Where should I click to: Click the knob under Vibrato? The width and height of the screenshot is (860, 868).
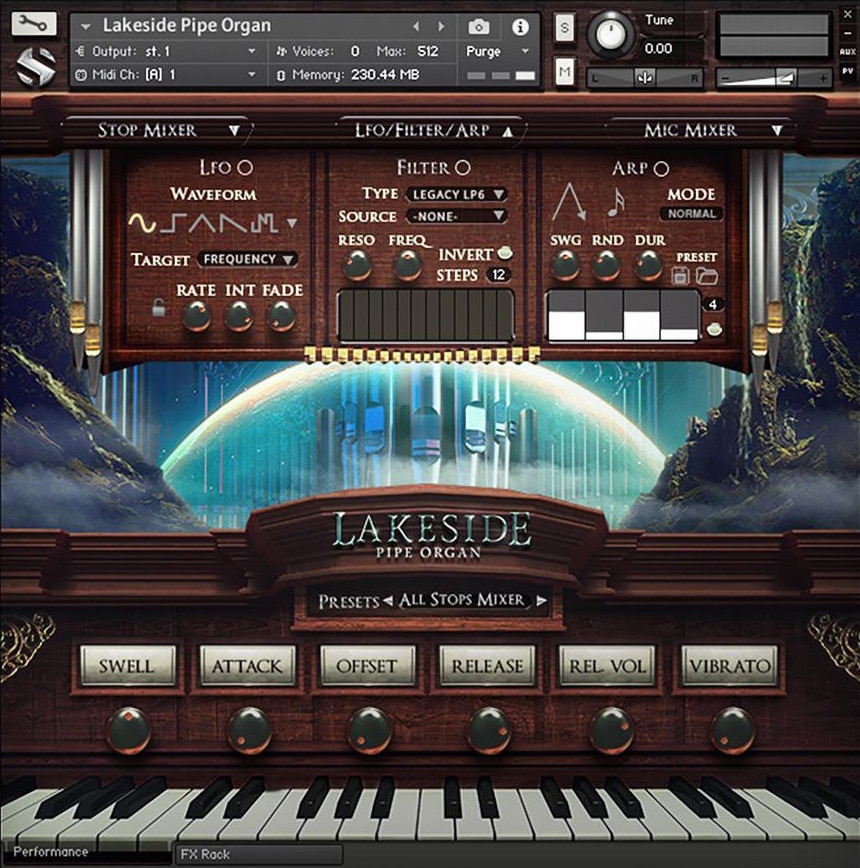click(x=732, y=730)
